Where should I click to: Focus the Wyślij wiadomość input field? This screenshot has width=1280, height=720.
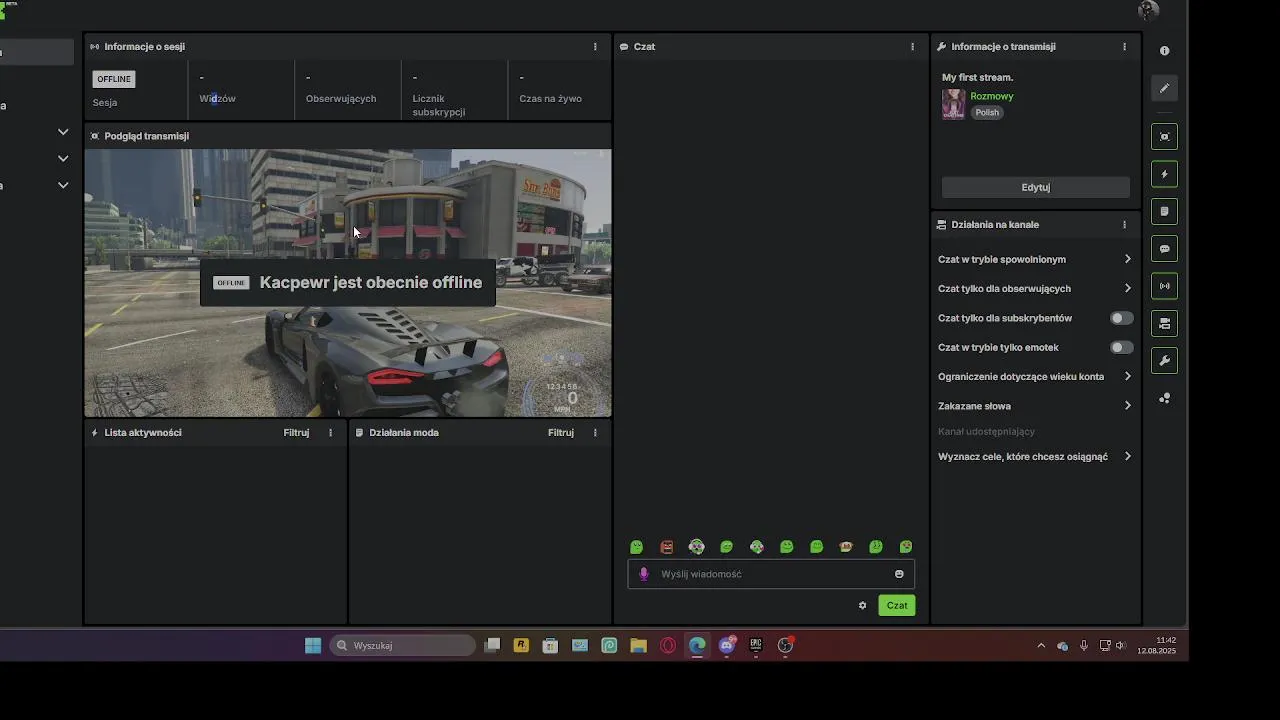(771, 574)
